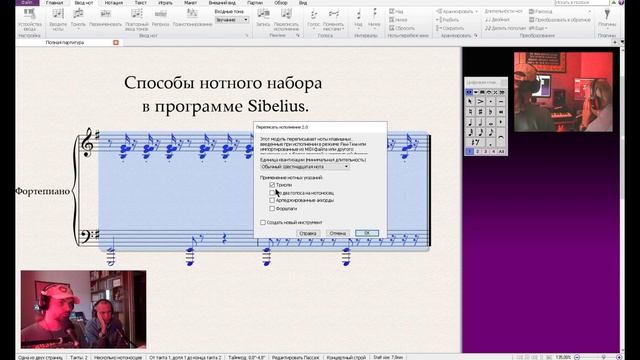This screenshot has height=360, width=640.
Task: Open the Ввод нот group launcher
Action: (x=247, y=36)
